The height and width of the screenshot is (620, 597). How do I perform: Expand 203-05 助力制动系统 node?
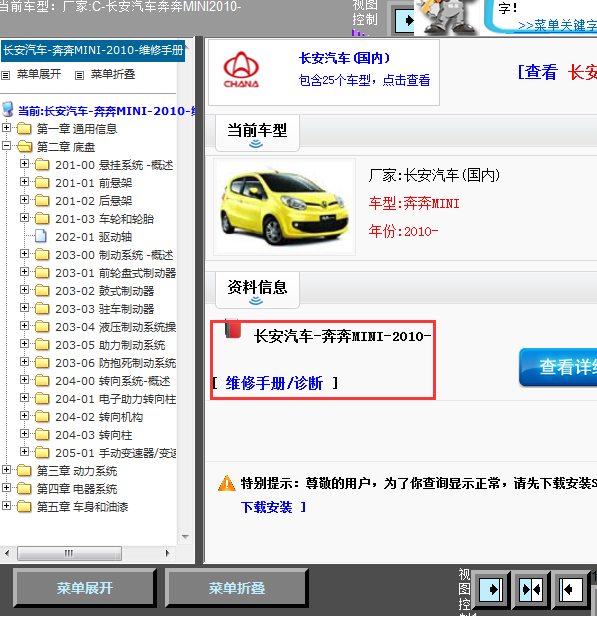point(24,344)
